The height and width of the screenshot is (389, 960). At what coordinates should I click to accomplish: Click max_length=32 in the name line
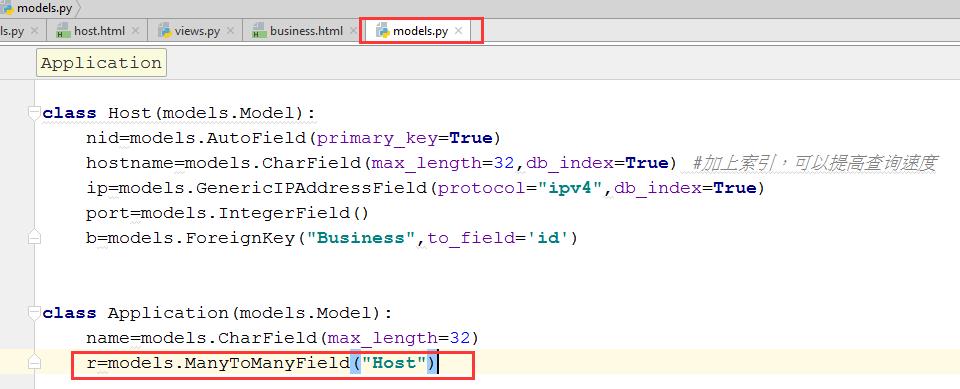point(399,338)
